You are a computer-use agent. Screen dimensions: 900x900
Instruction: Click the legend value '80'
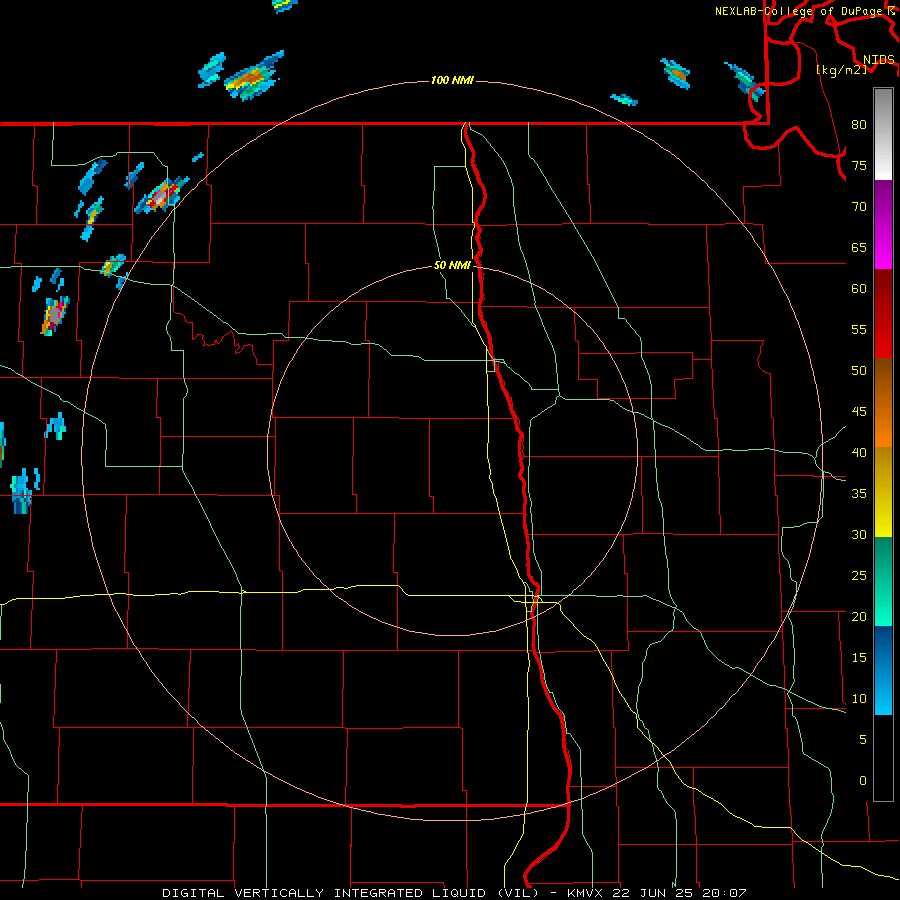click(859, 125)
